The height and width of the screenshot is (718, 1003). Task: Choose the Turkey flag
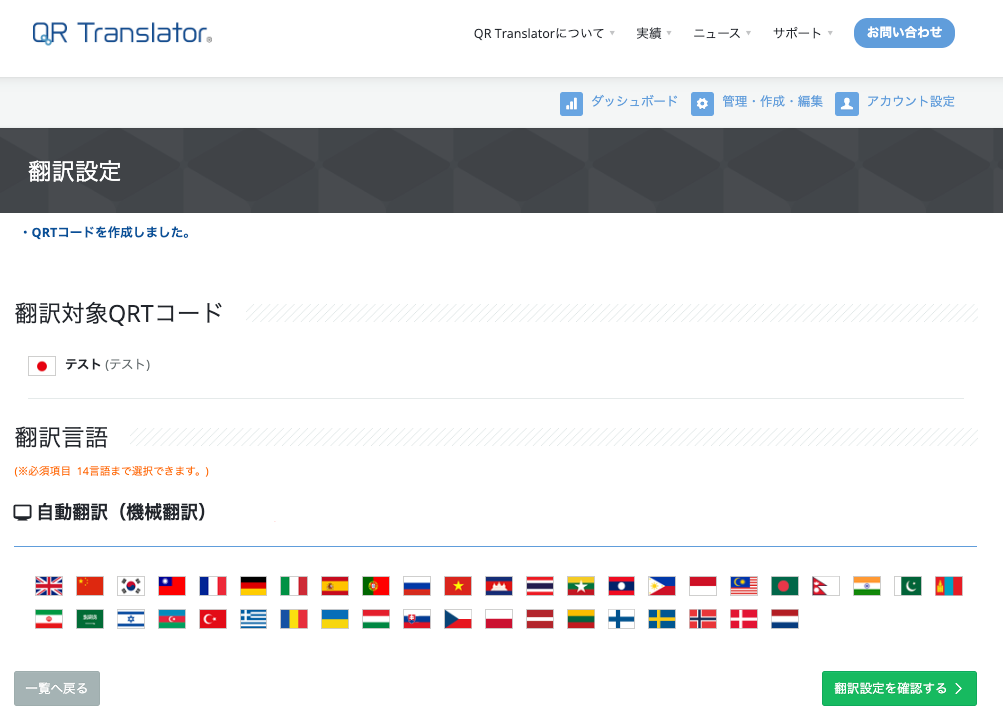212,619
